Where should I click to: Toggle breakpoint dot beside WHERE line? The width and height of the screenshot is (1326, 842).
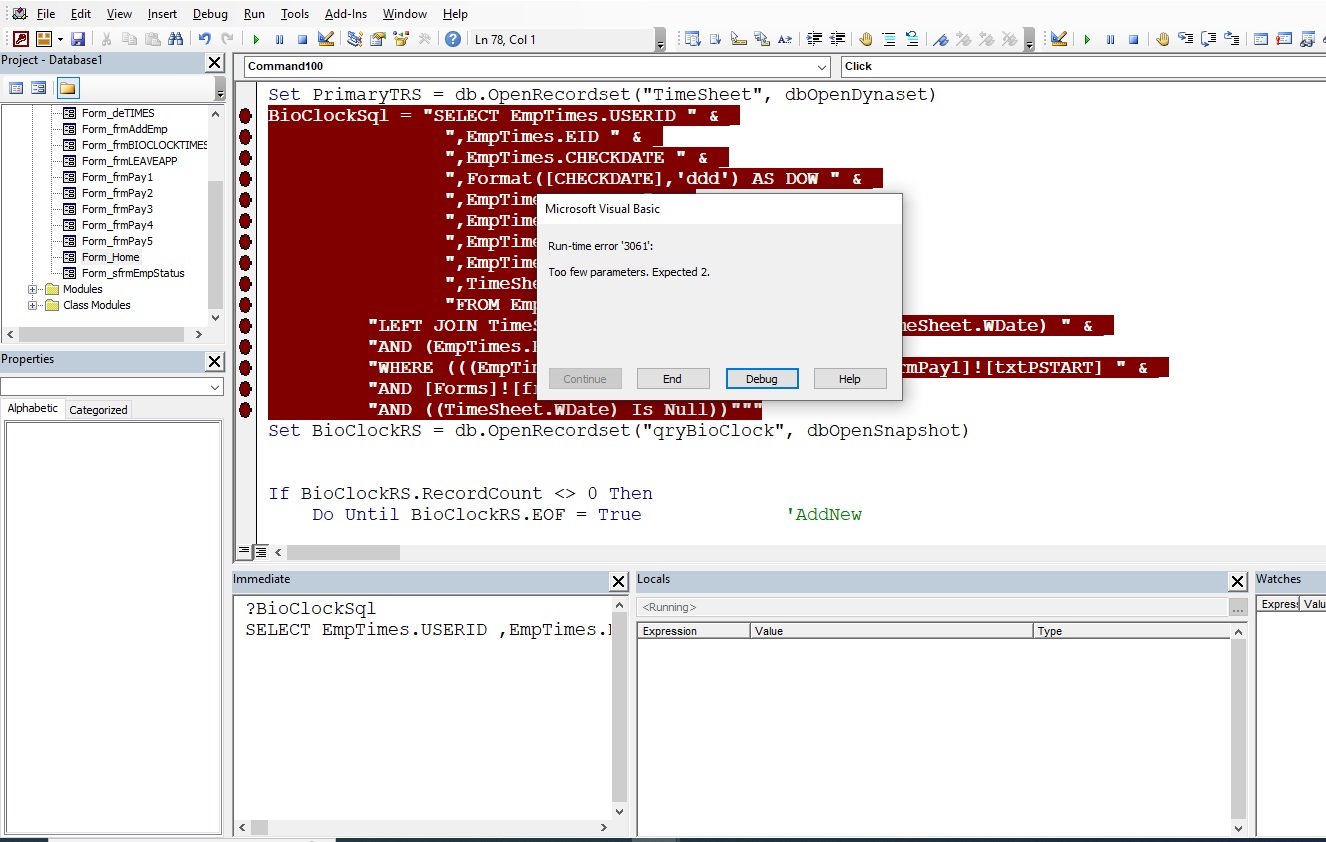pyautogui.click(x=246, y=368)
